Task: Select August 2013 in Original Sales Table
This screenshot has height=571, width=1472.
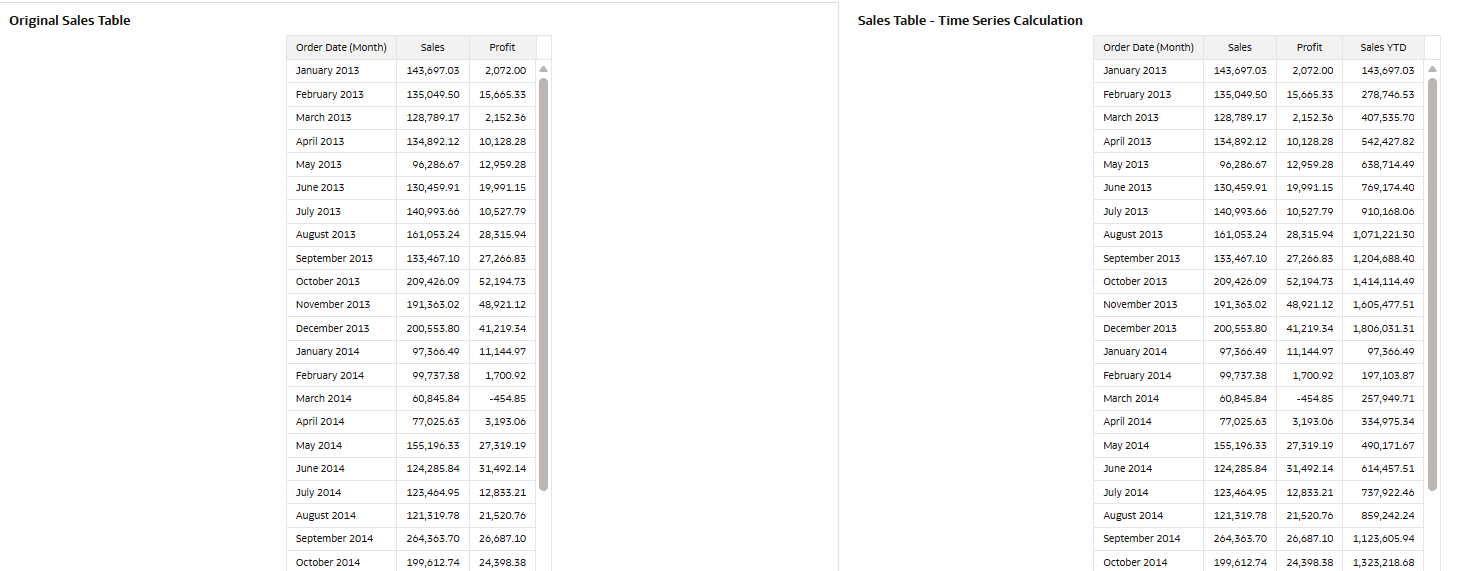Action: click(326, 234)
